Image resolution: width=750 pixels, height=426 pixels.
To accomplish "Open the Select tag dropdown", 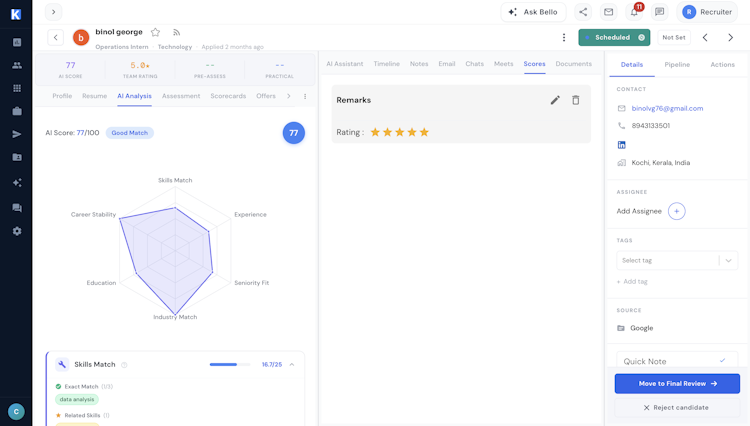I will click(x=677, y=260).
